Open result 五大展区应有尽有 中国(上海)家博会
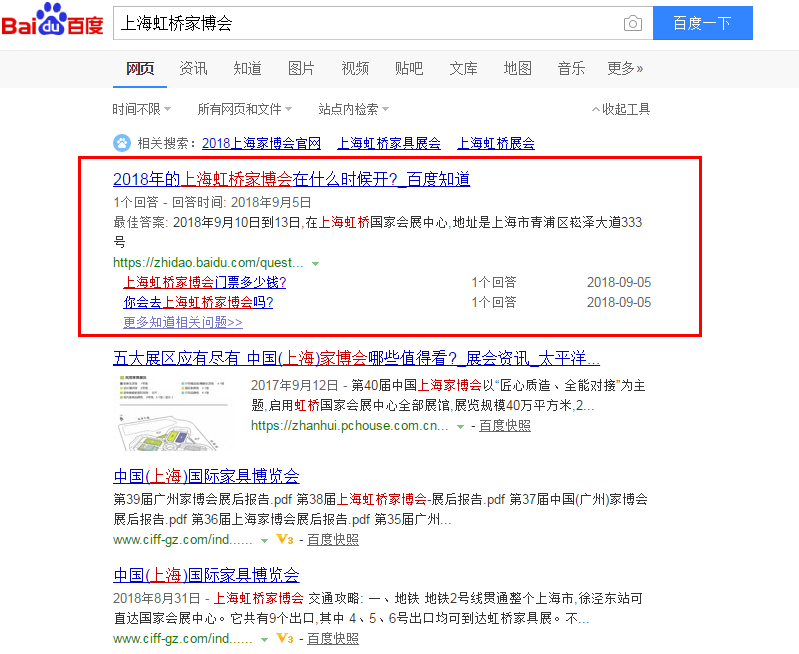The width and height of the screenshot is (799, 654). (x=356, y=358)
